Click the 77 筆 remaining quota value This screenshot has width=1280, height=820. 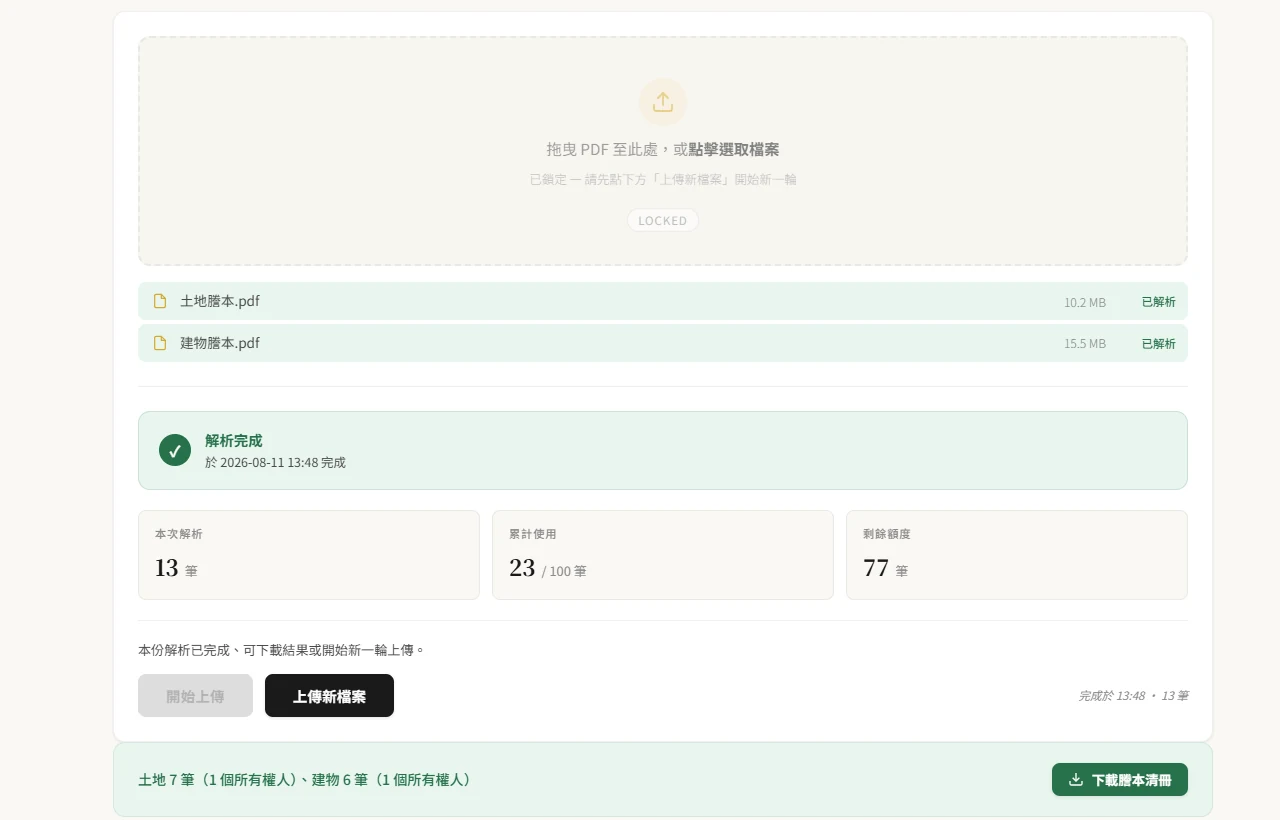[x=886, y=569]
